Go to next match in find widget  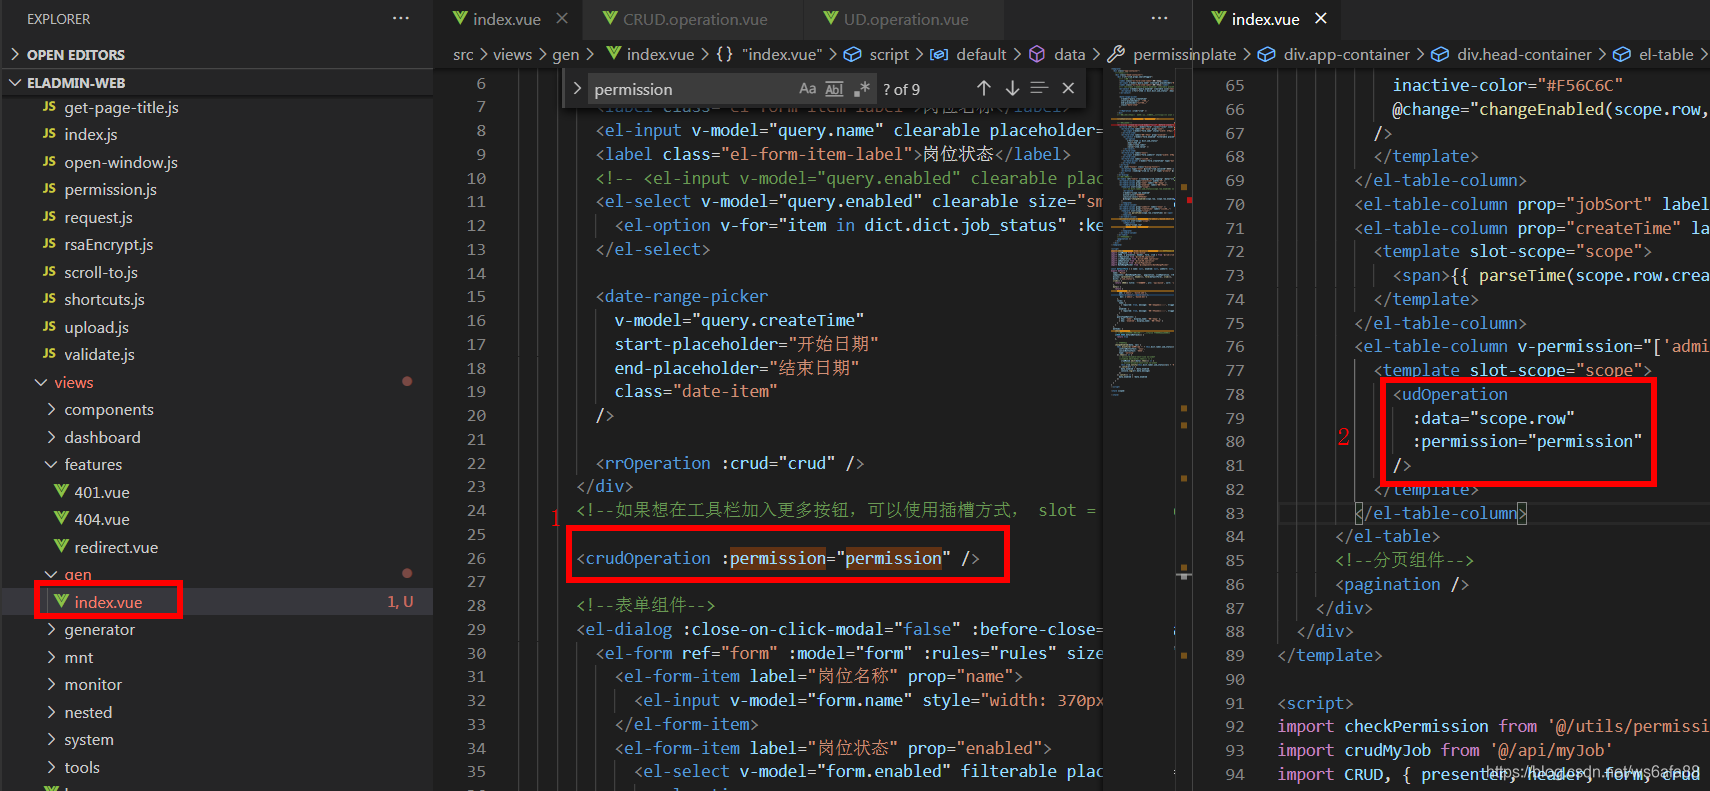(x=1012, y=89)
